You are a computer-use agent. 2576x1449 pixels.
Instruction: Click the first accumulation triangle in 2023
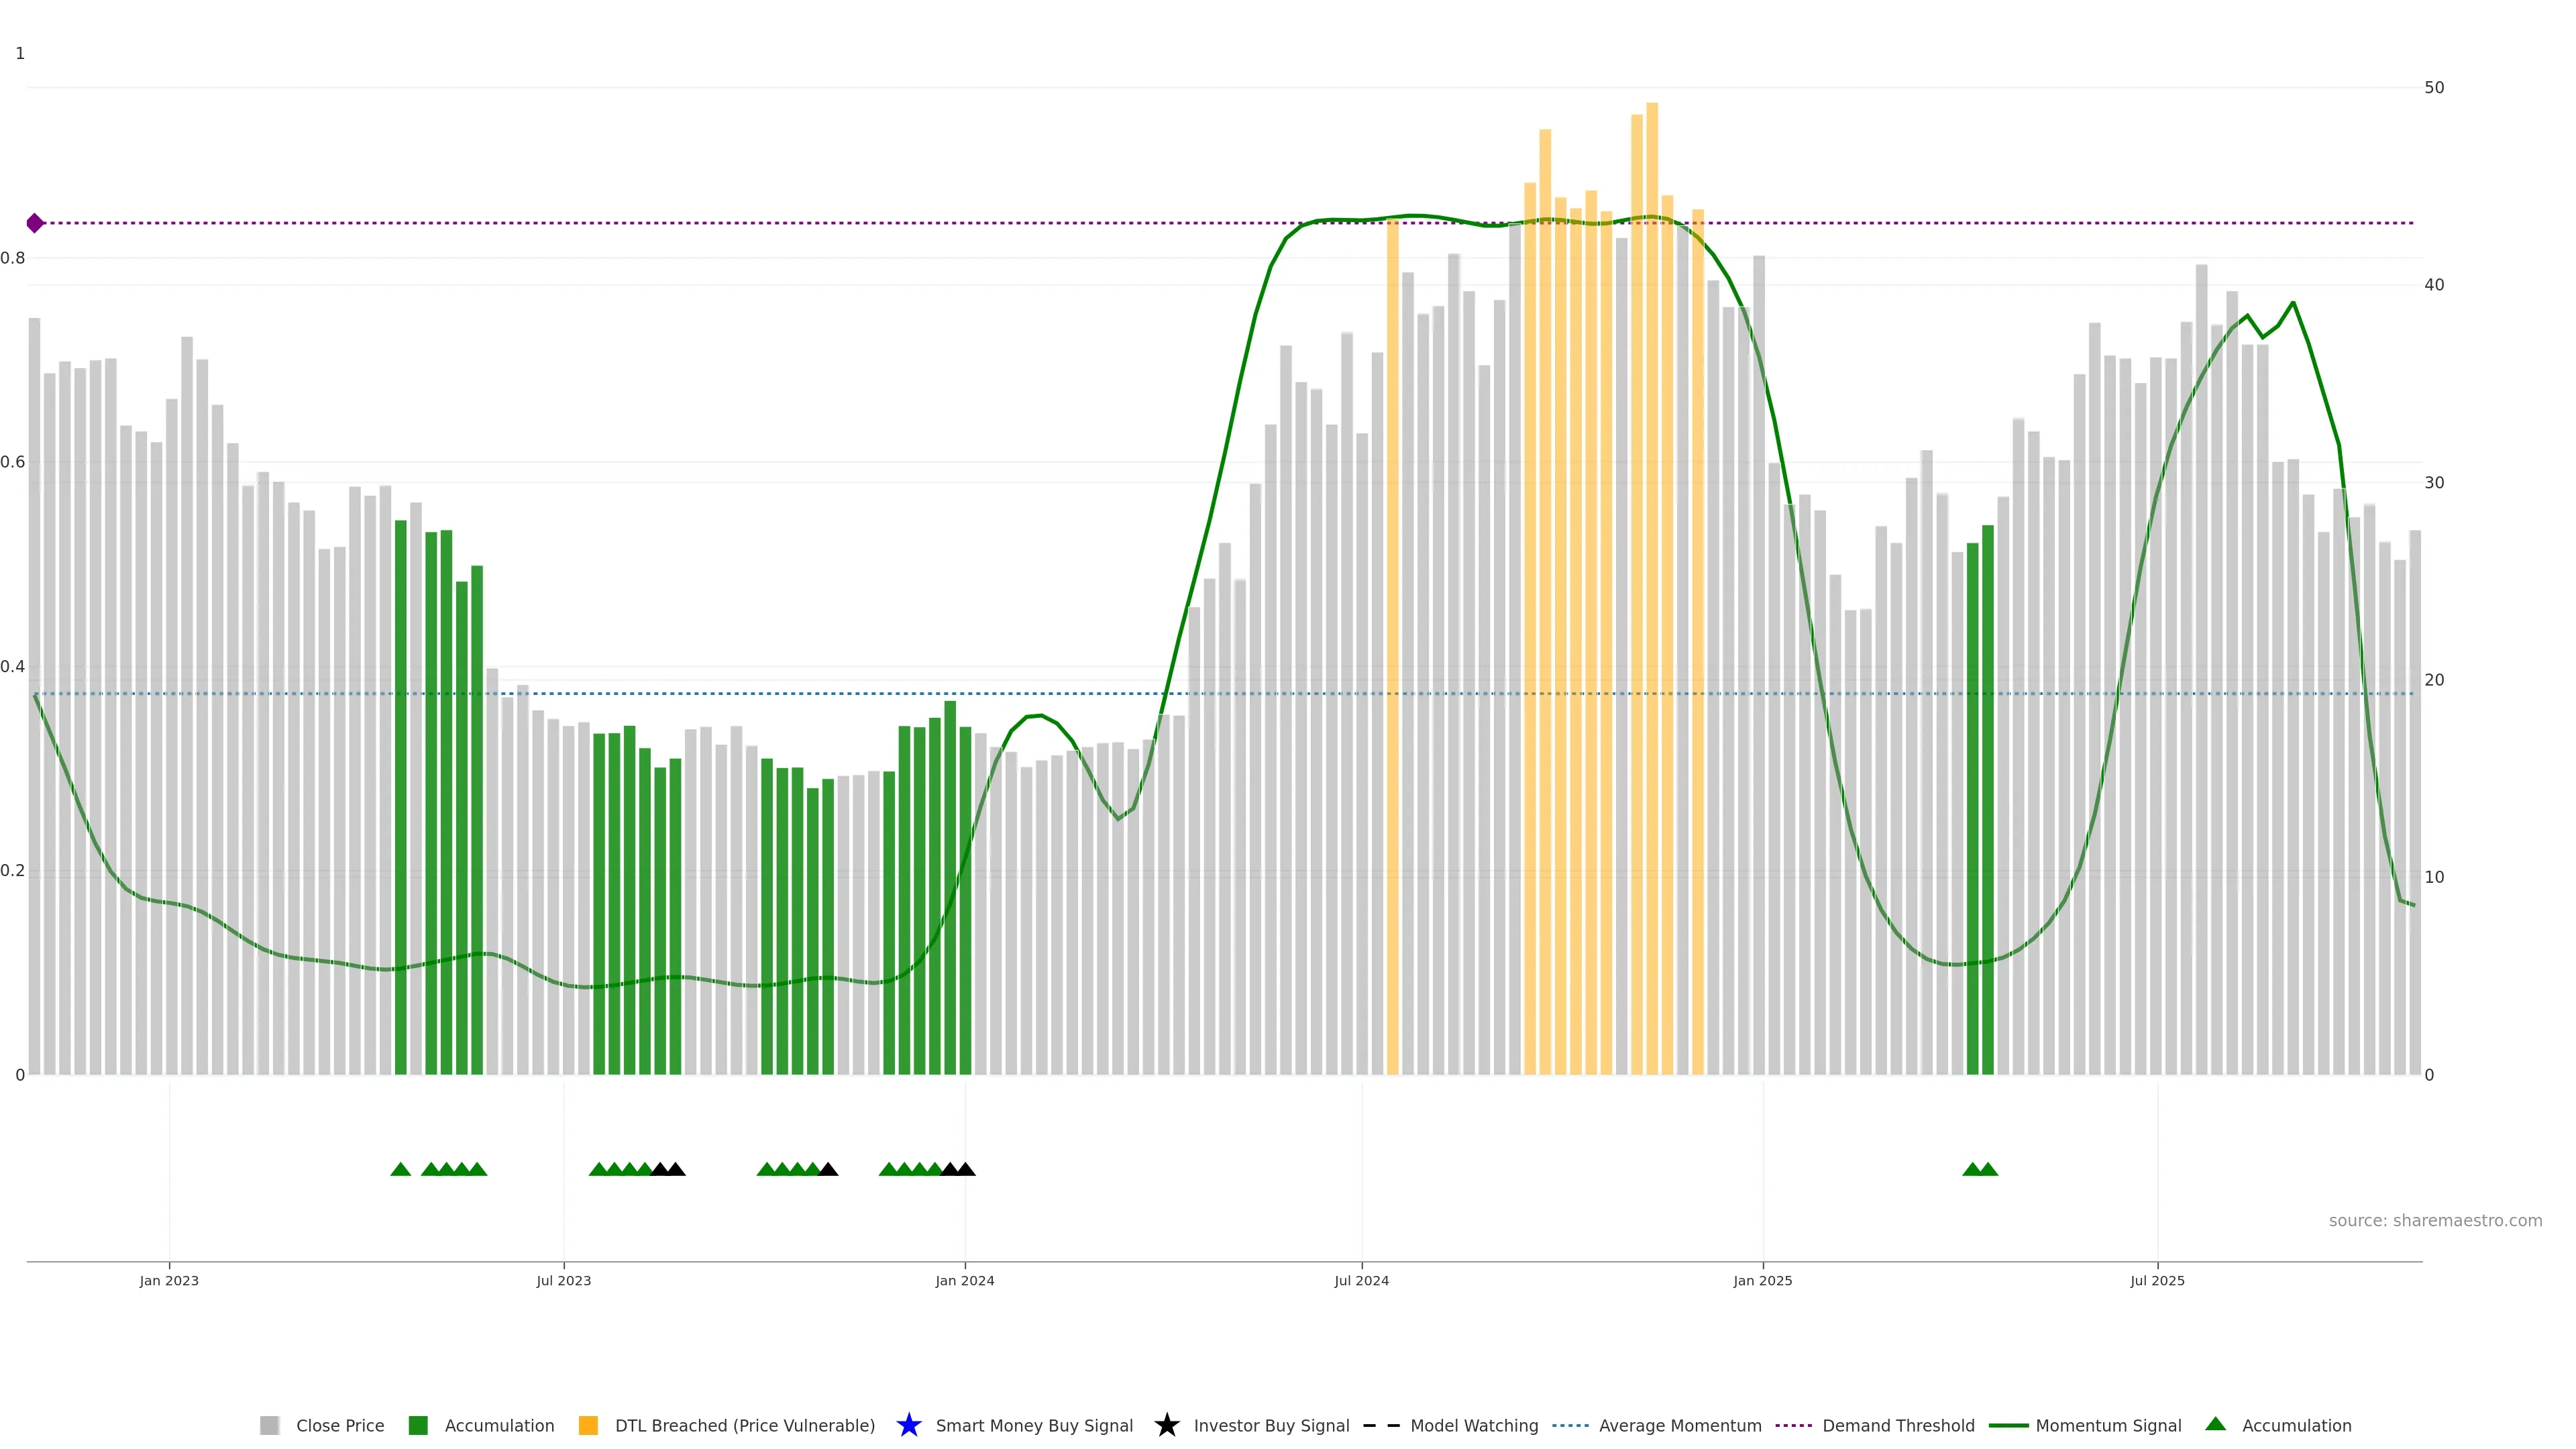(400, 1169)
